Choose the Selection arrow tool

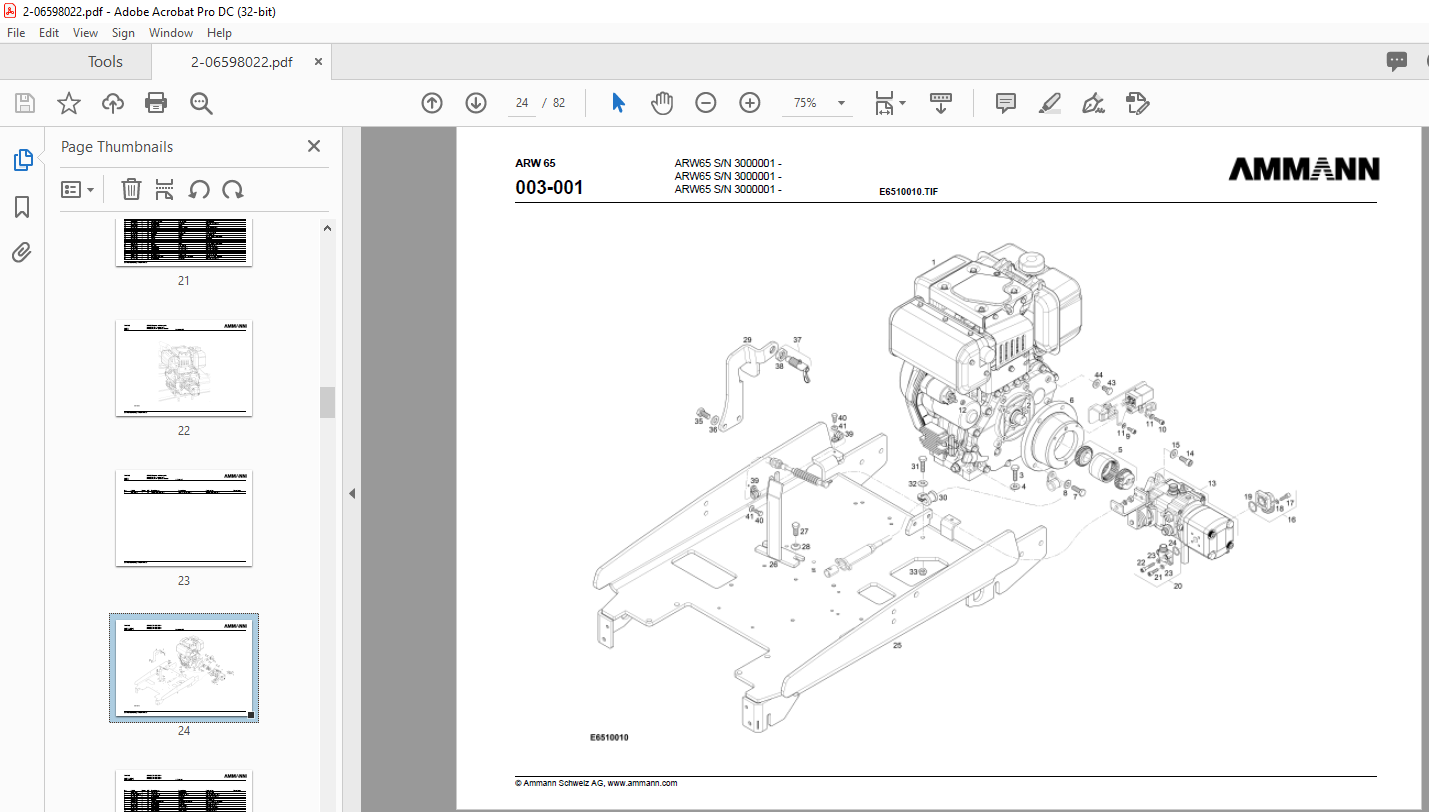(x=618, y=103)
